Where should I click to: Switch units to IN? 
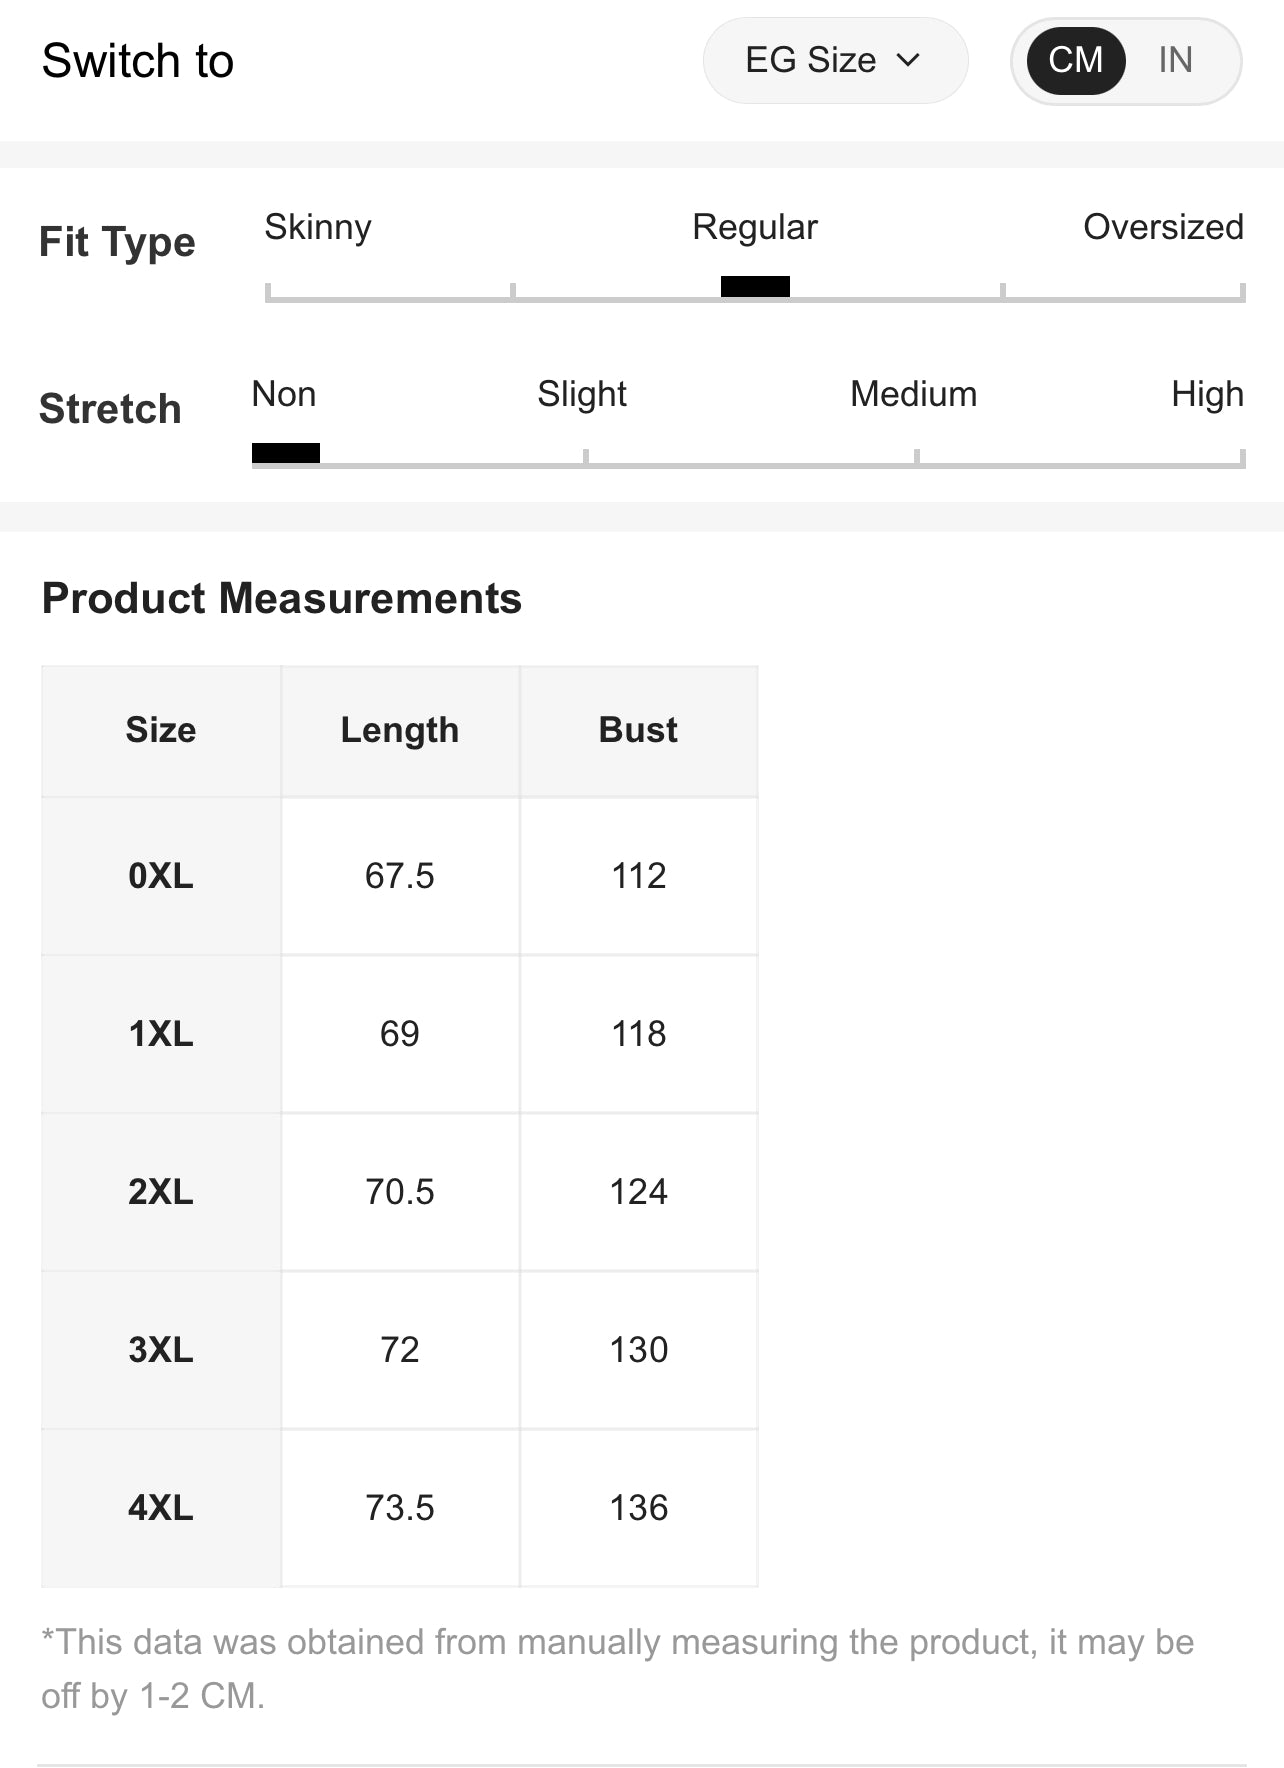click(x=1175, y=60)
